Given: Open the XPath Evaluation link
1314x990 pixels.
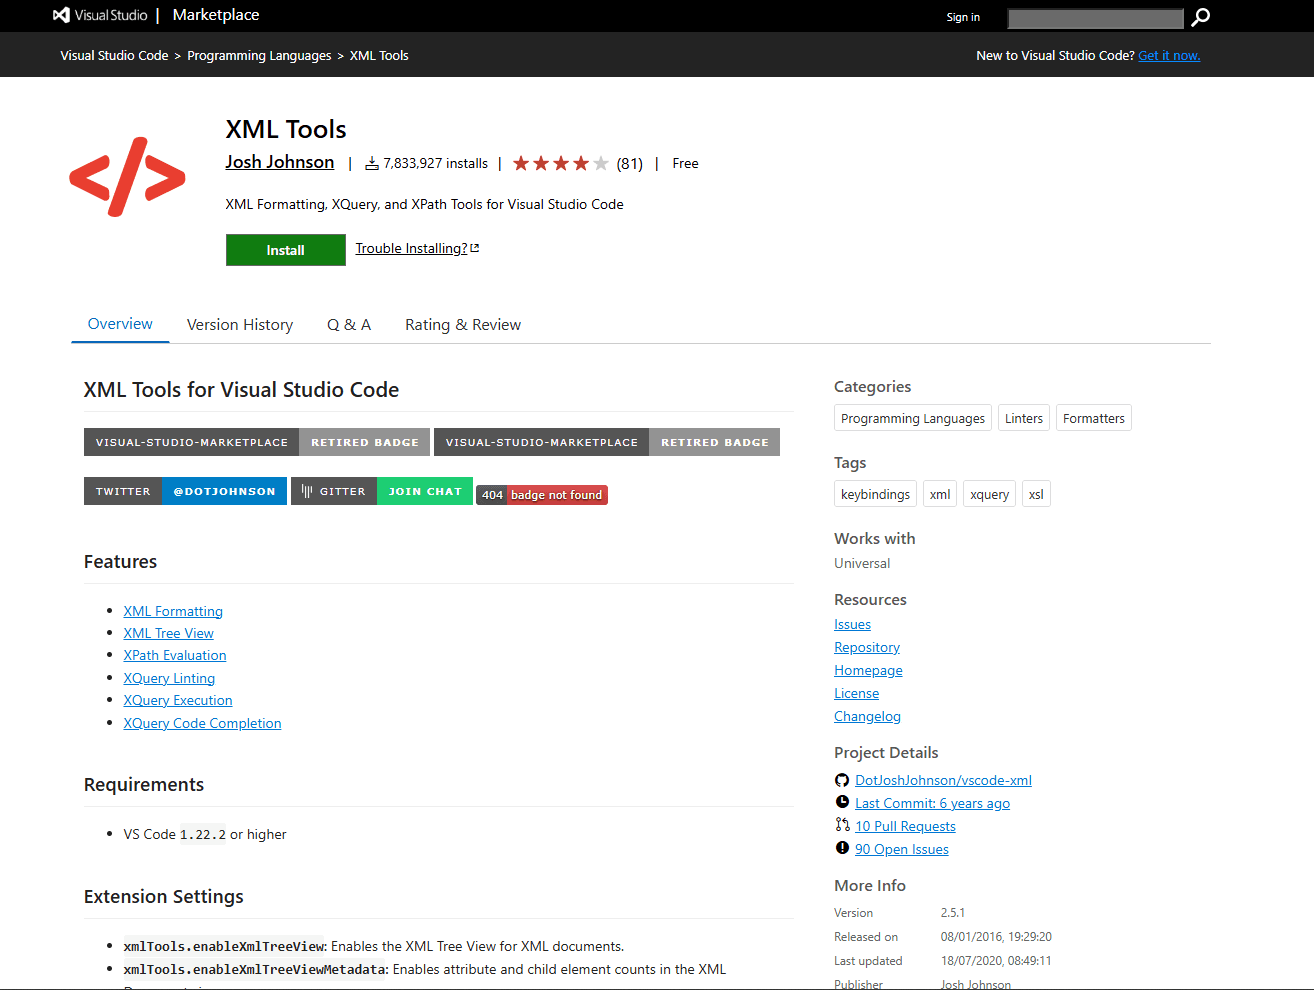Looking at the screenshot, I should pyautogui.click(x=175, y=655).
